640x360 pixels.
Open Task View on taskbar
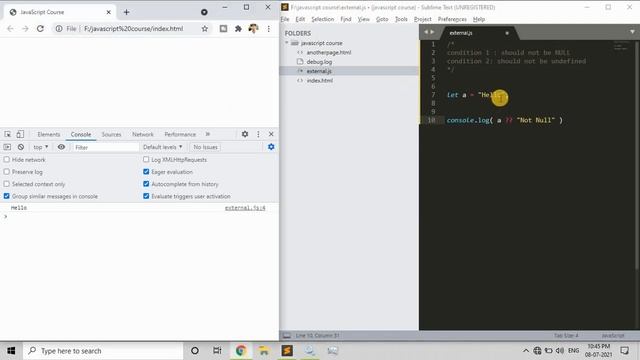tap(217, 351)
